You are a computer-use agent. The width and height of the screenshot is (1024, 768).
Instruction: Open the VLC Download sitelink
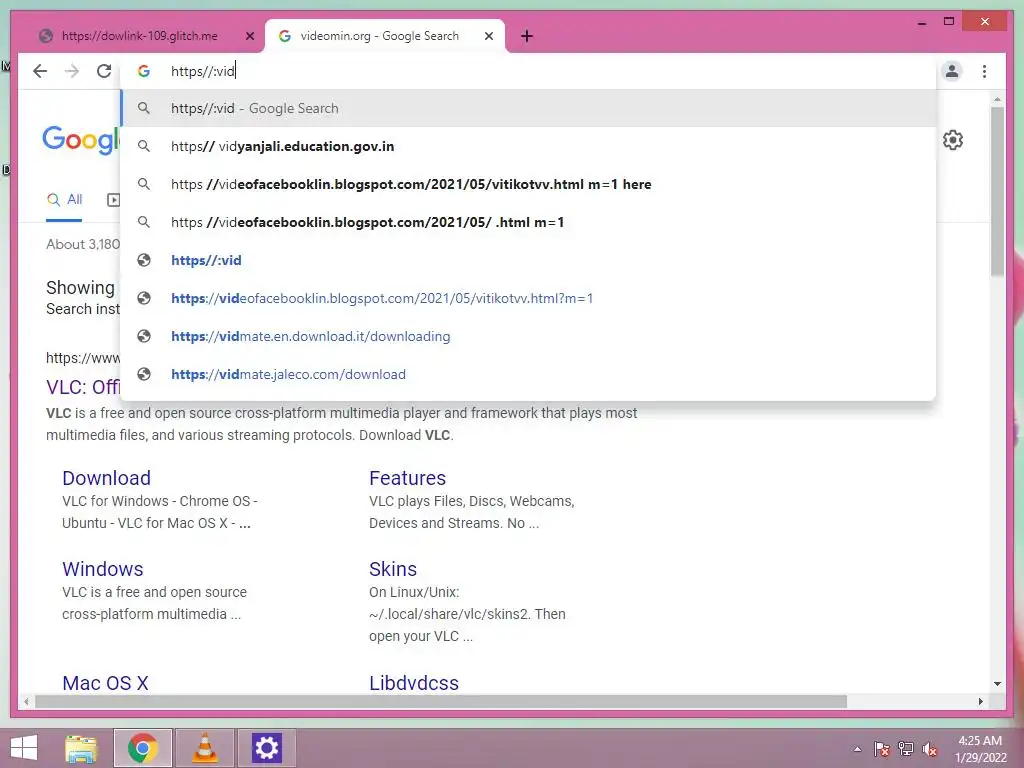pyautogui.click(x=106, y=478)
